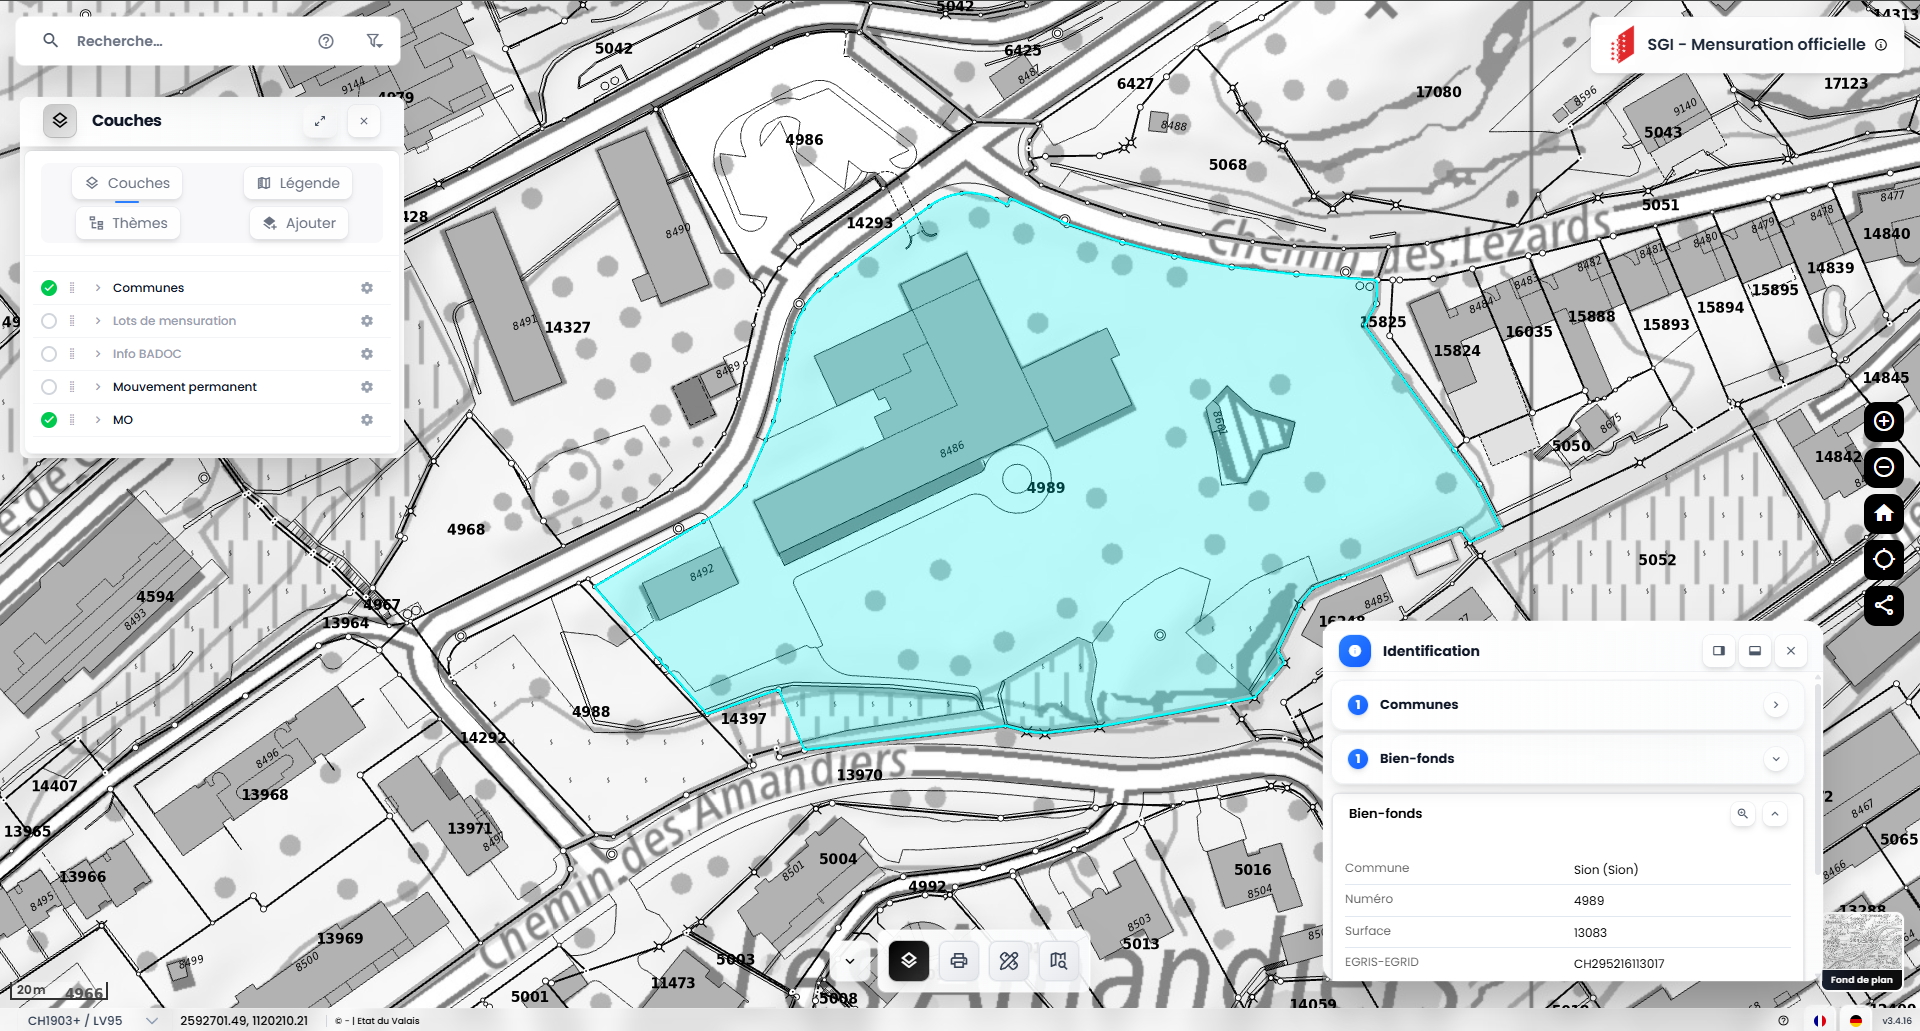Click the Ajouter button
The height and width of the screenshot is (1031, 1920).
click(299, 223)
